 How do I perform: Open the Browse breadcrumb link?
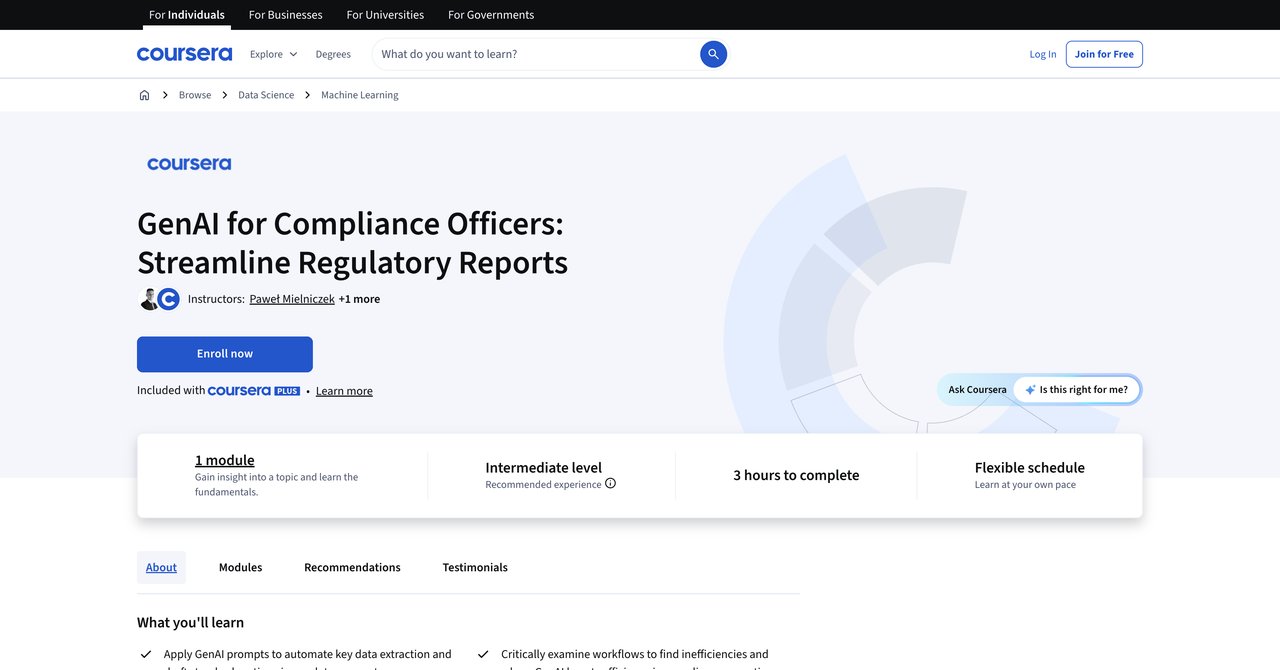pyautogui.click(x=195, y=95)
